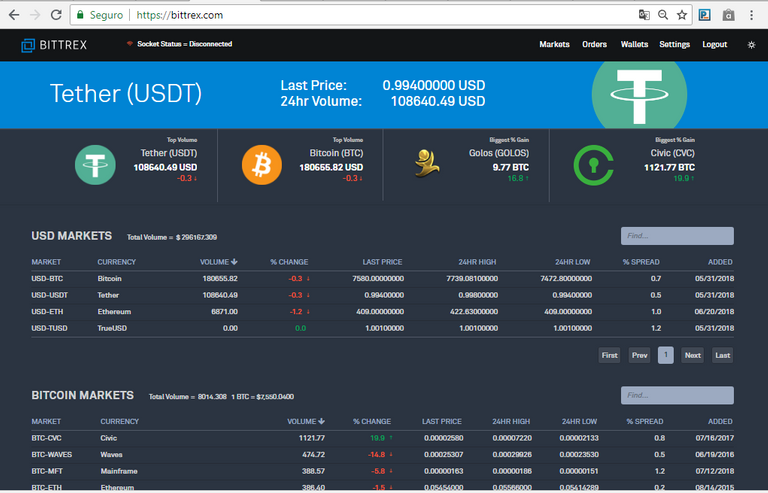Image resolution: width=768 pixels, height=493 pixels.
Task: Click the Bitcoin orange icon
Action: click(x=262, y=164)
